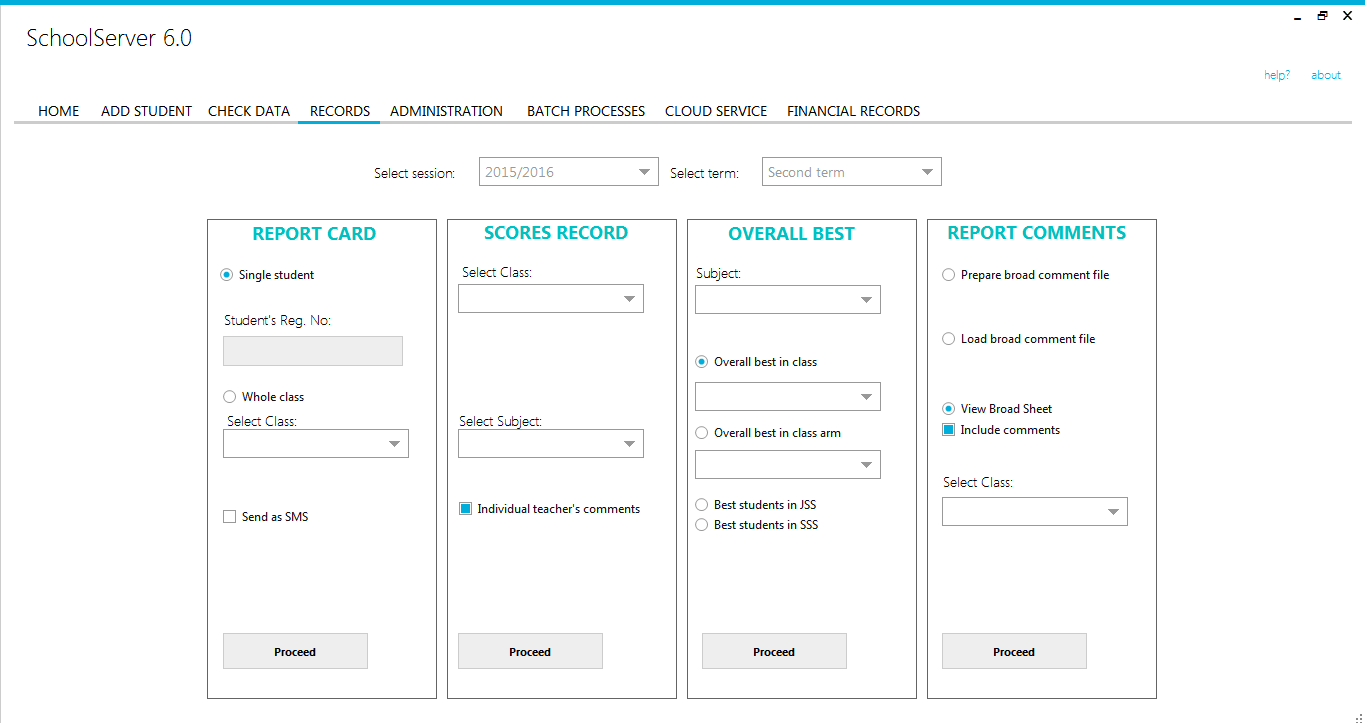Uncheck the Include comments option

pyautogui.click(x=947, y=429)
